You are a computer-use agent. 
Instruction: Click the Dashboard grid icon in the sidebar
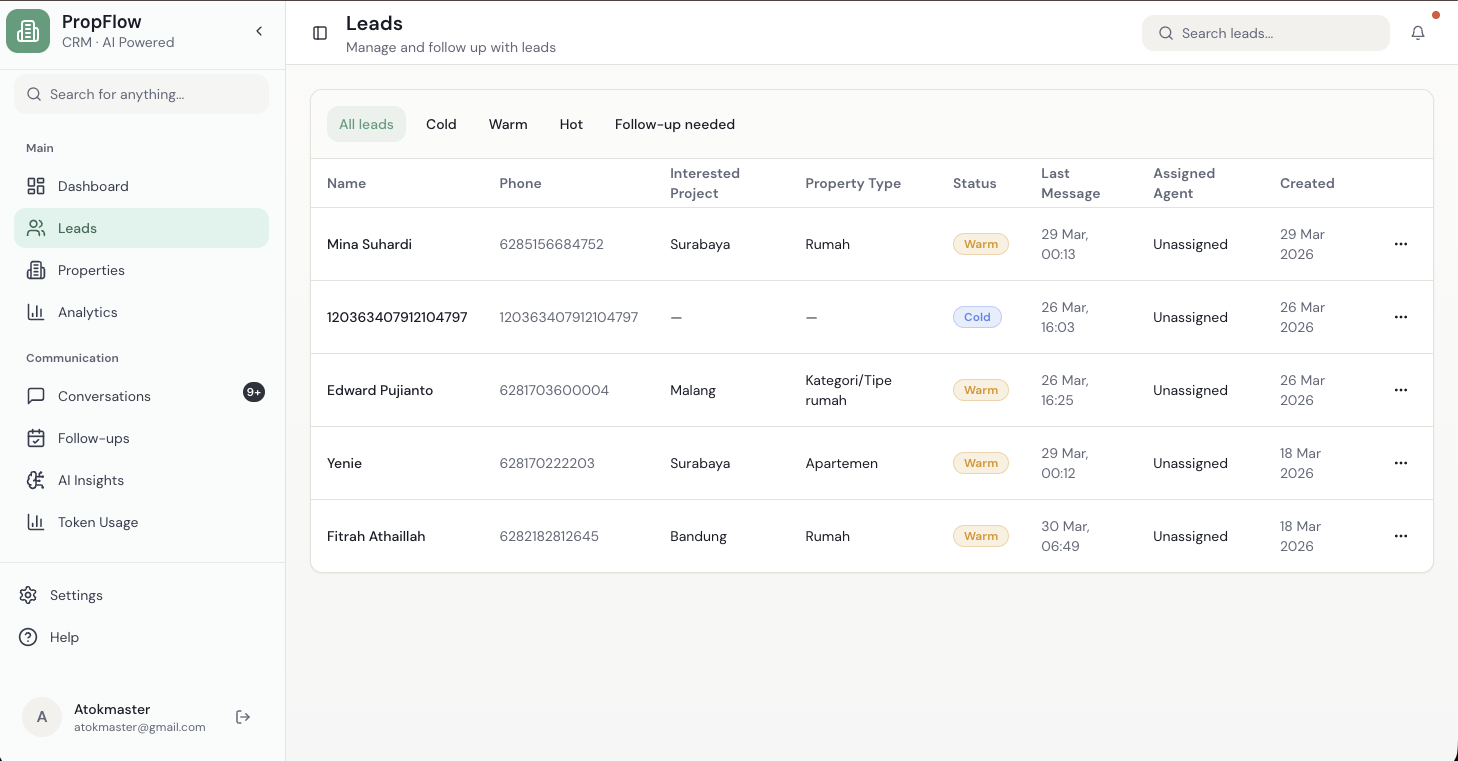coord(36,186)
